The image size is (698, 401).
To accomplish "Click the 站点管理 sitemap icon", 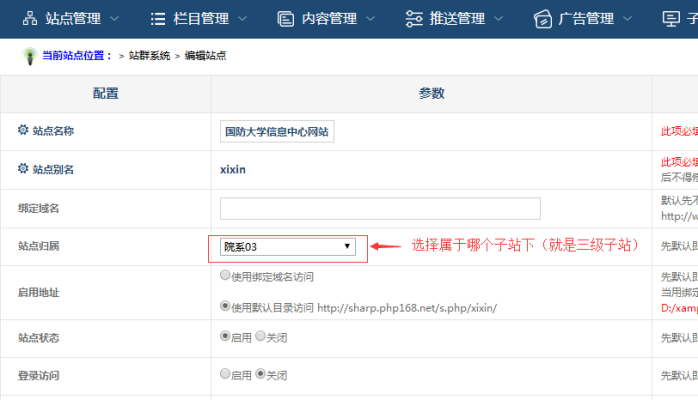I will pos(27,18).
